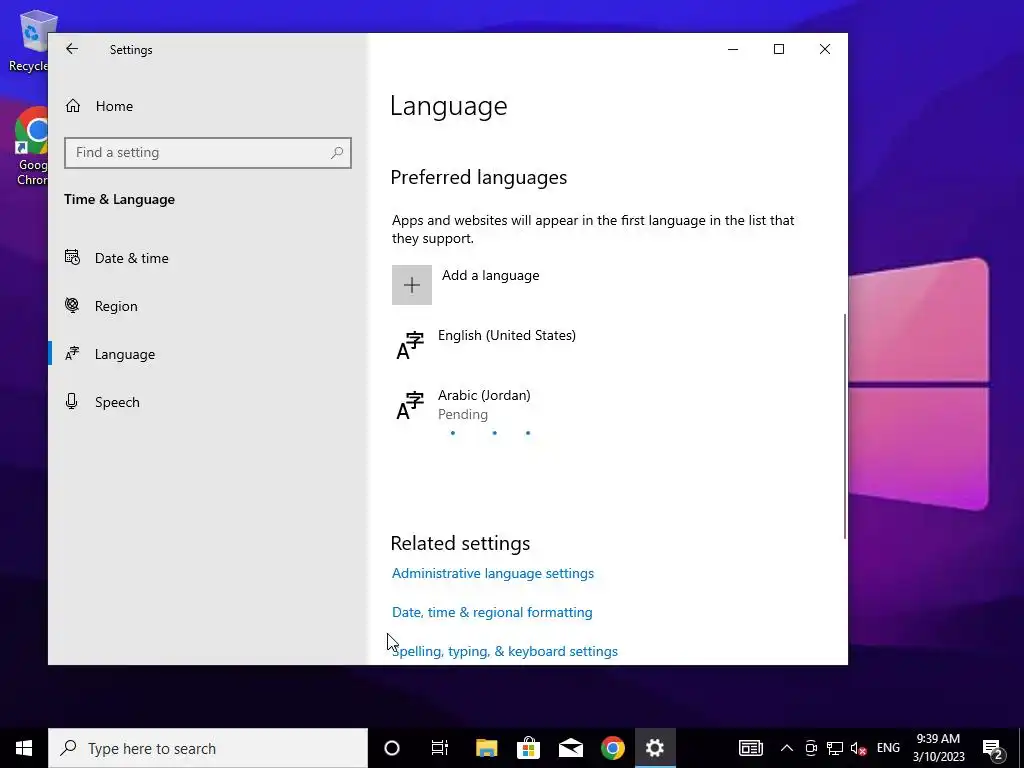
Task: Click the language icon beside Arabic (Jordan)
Action: tap(410, 406)
